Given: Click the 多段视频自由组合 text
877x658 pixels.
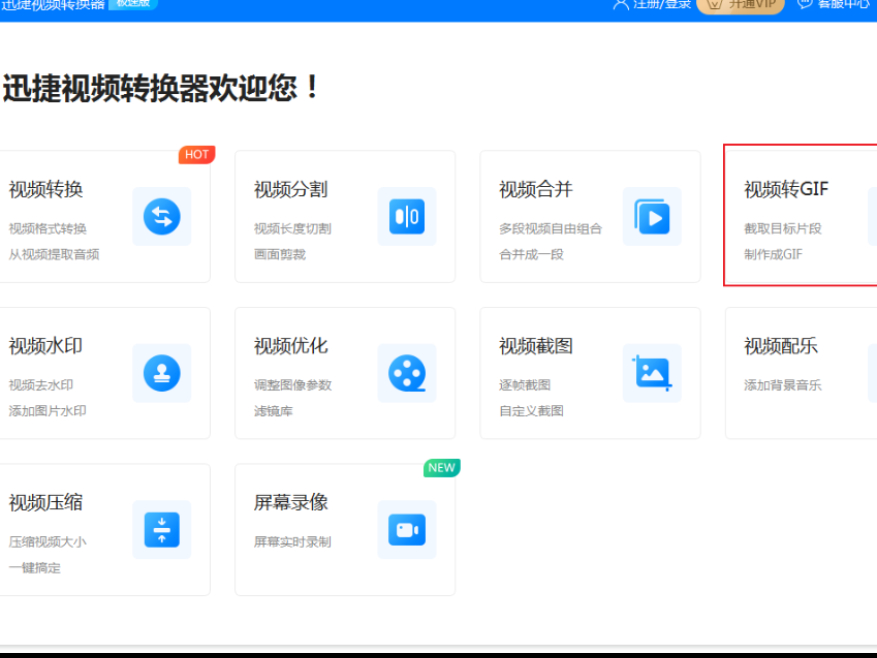Looking at the screenshot, I should coord(550,228).
